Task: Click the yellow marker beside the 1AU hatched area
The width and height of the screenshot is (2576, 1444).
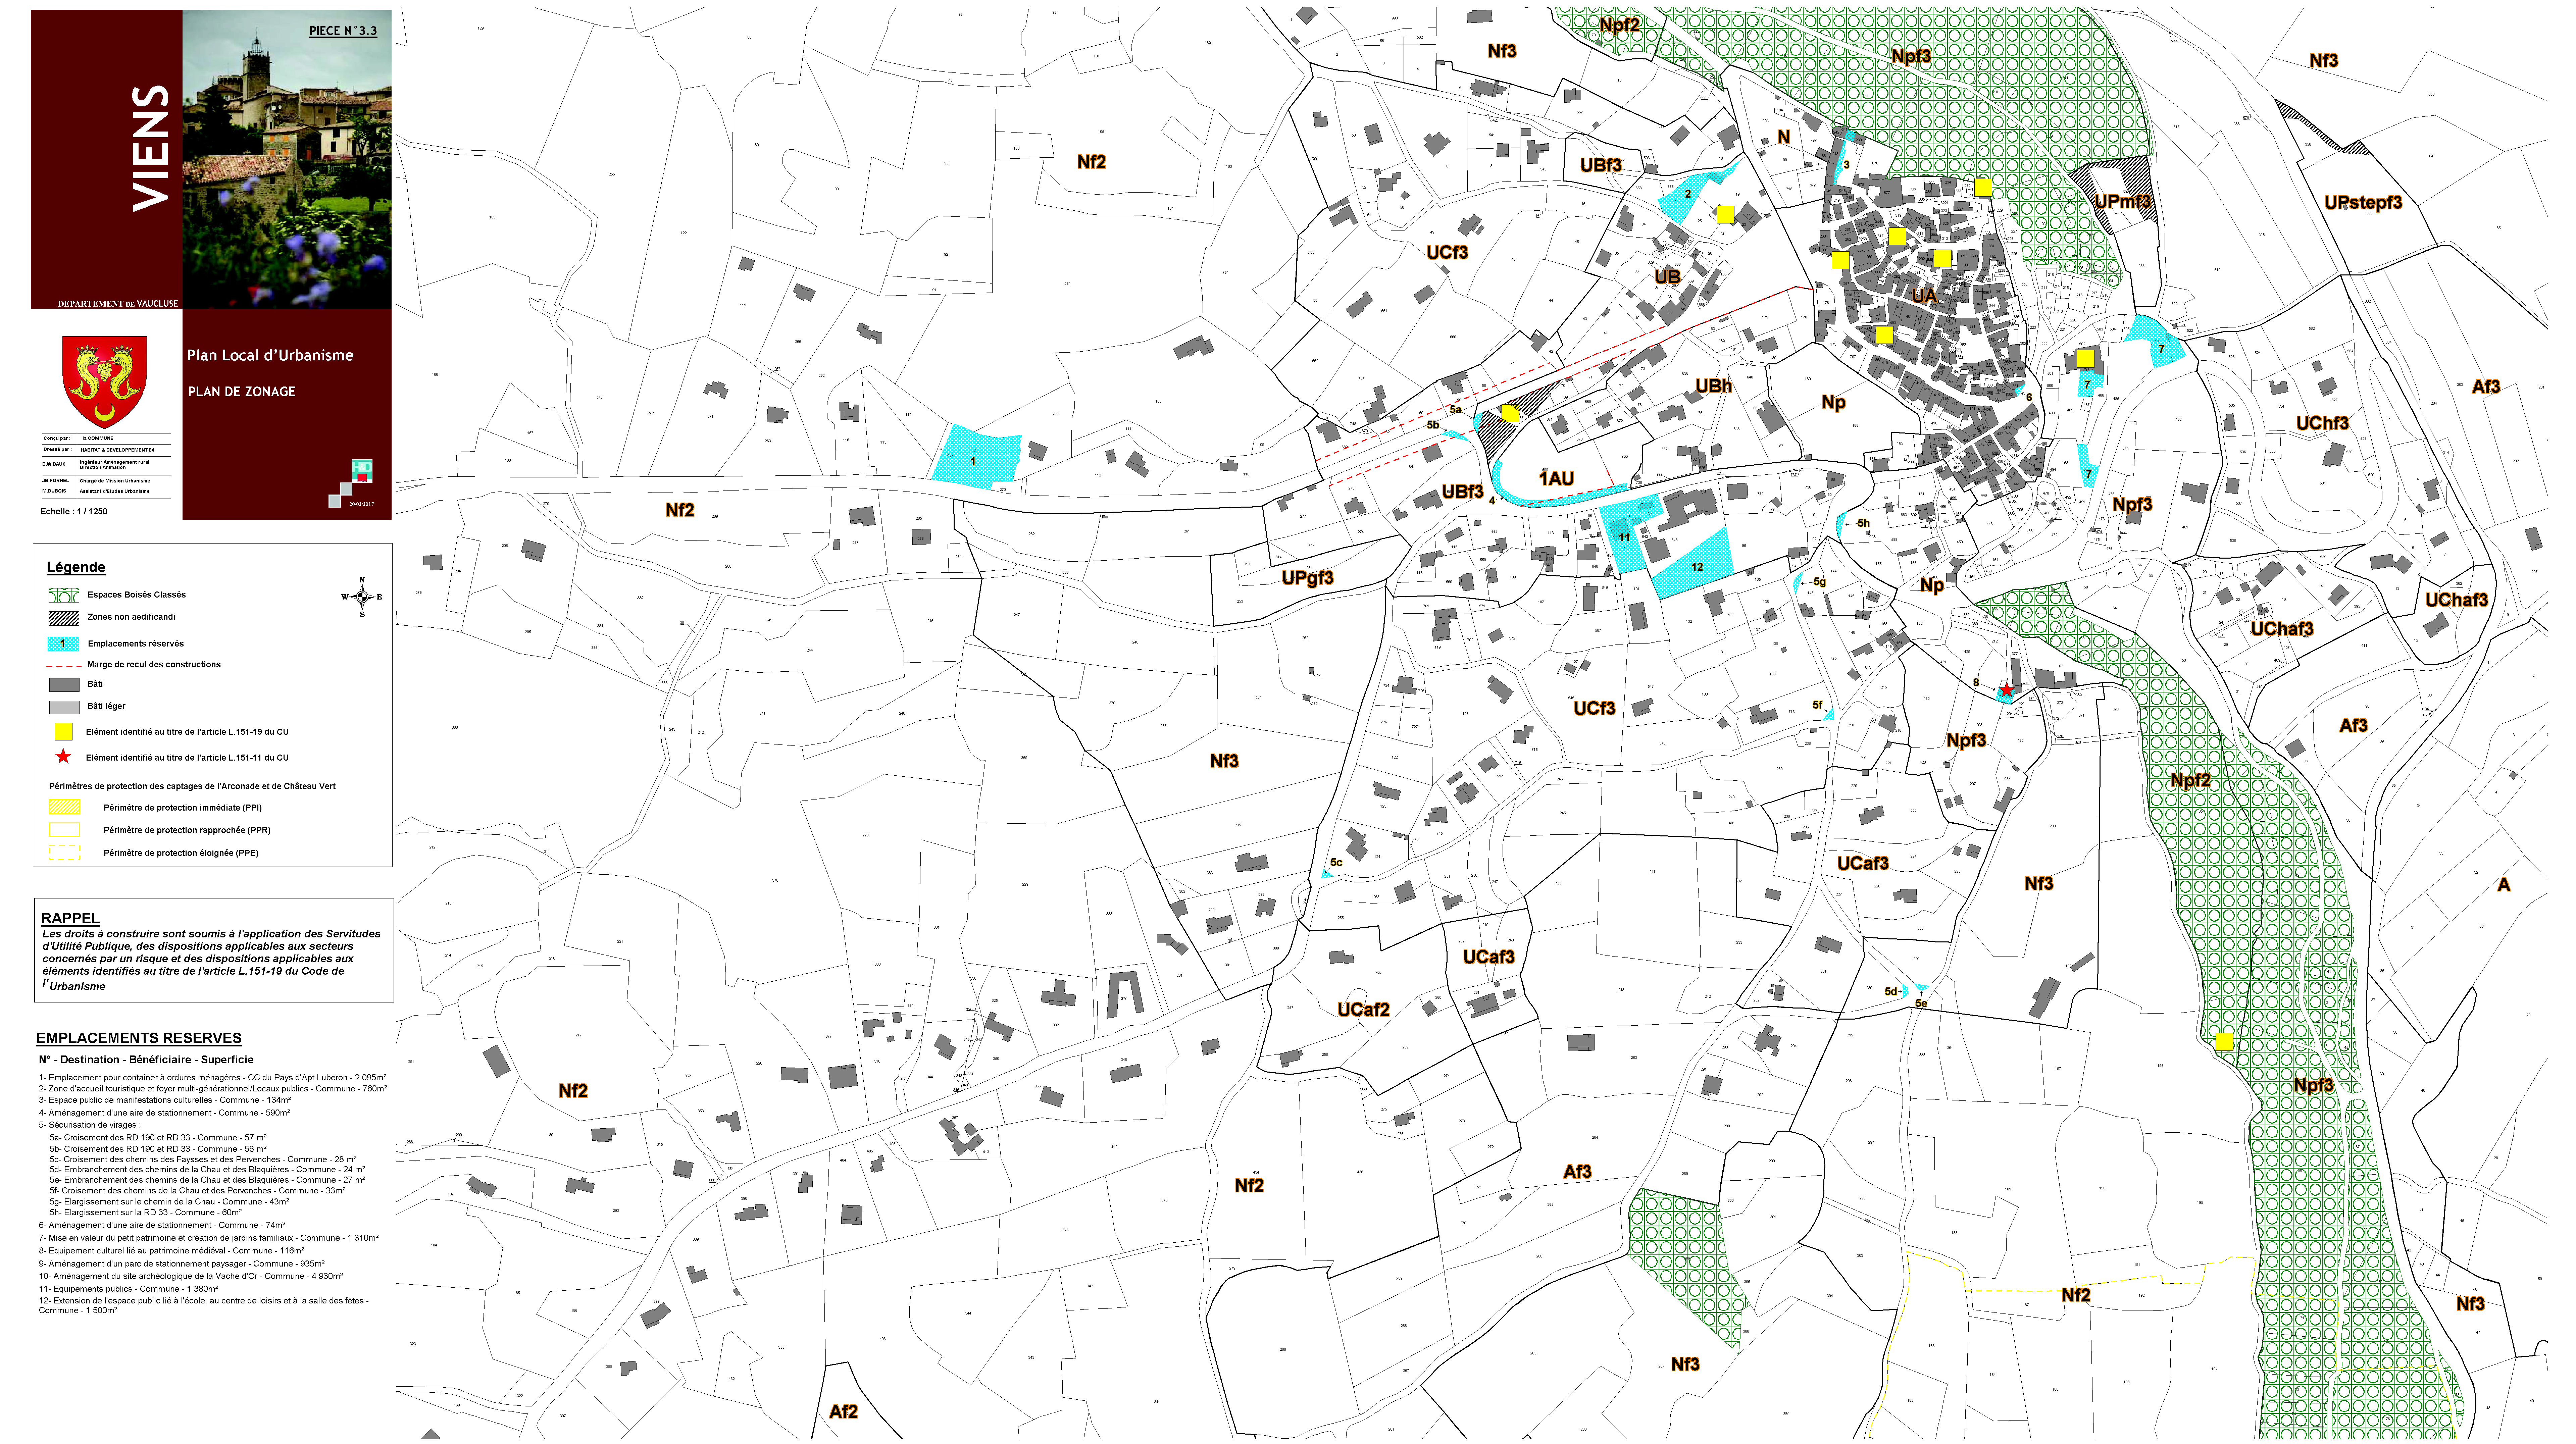Action: click(1510, 413)
